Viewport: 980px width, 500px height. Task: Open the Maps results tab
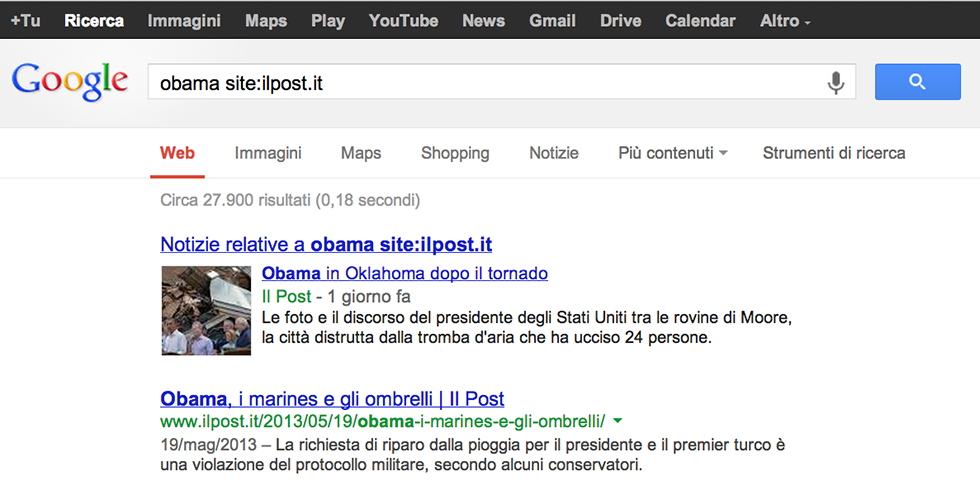361,153
